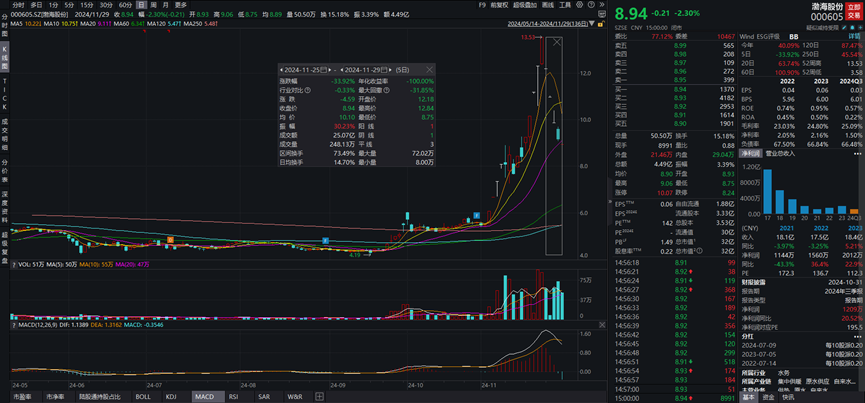Select the 日 daily K-line period
This screenshot has width=865, height=403.
tap(141, 4)
